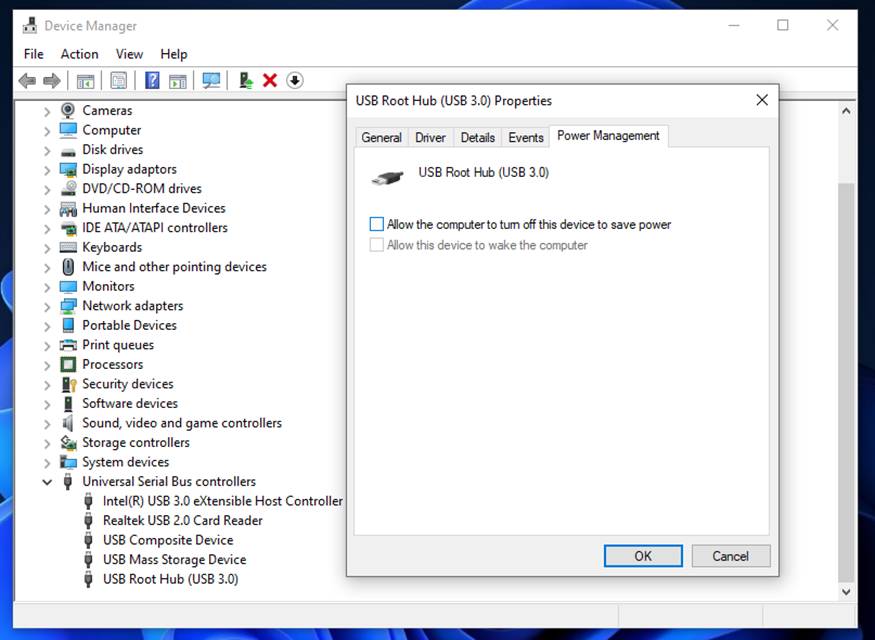The height and width of the screenshot is (640, 875).
Task: Click the blue Help question-mark toolbar icon
Action: 152,81
